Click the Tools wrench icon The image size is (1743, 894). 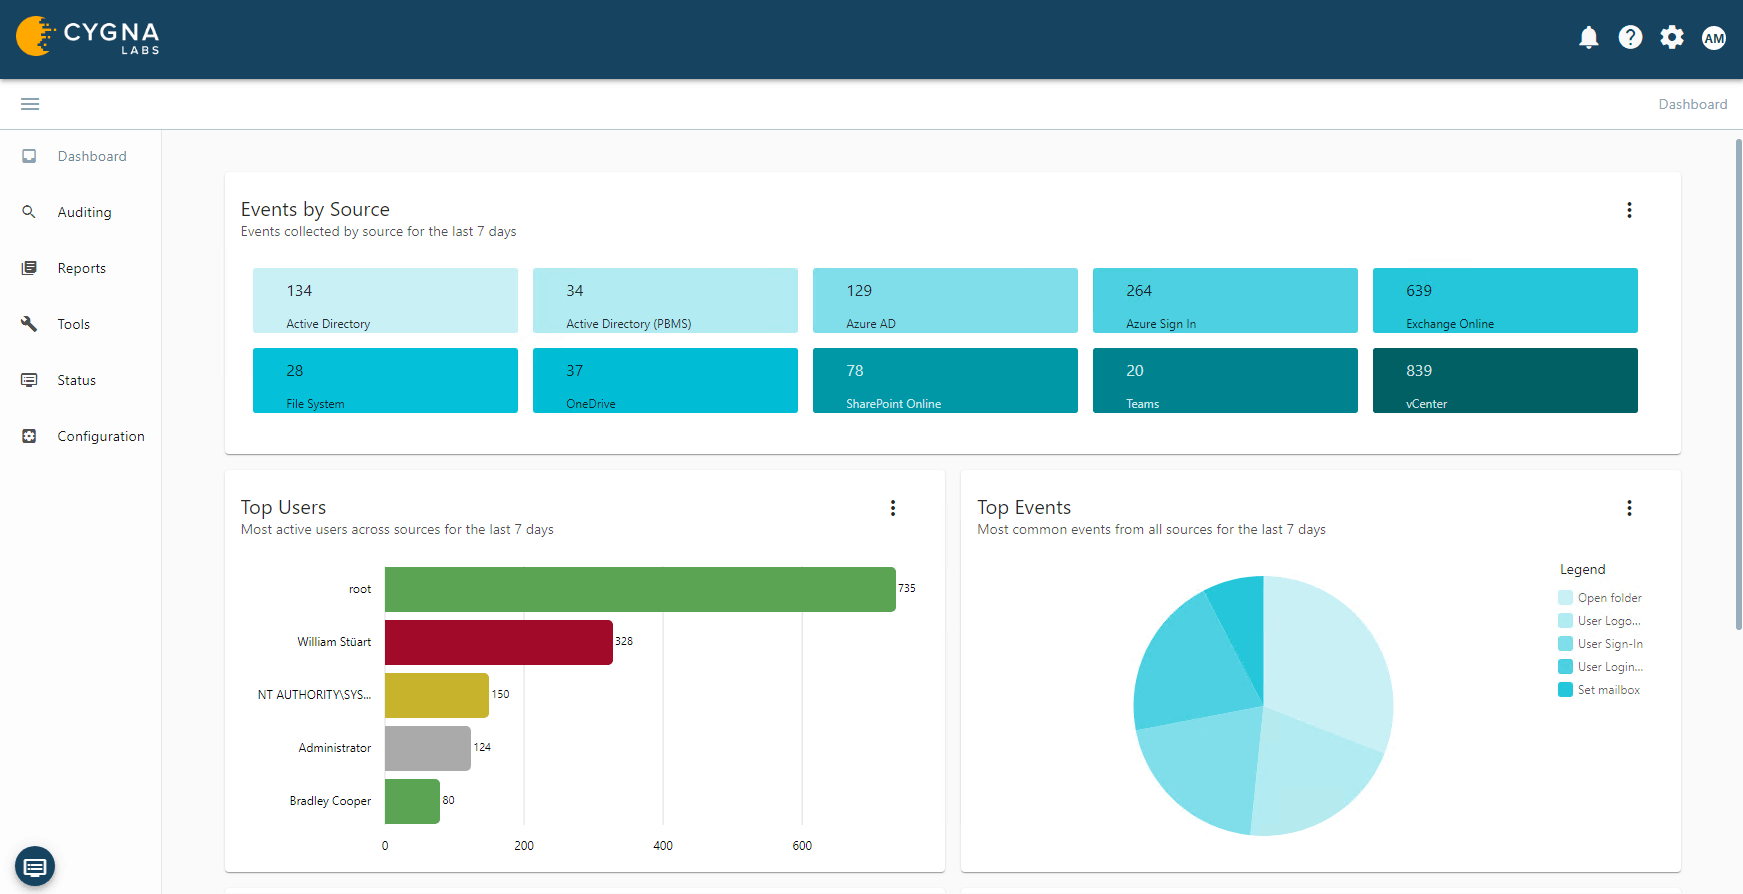pos(29,324)
